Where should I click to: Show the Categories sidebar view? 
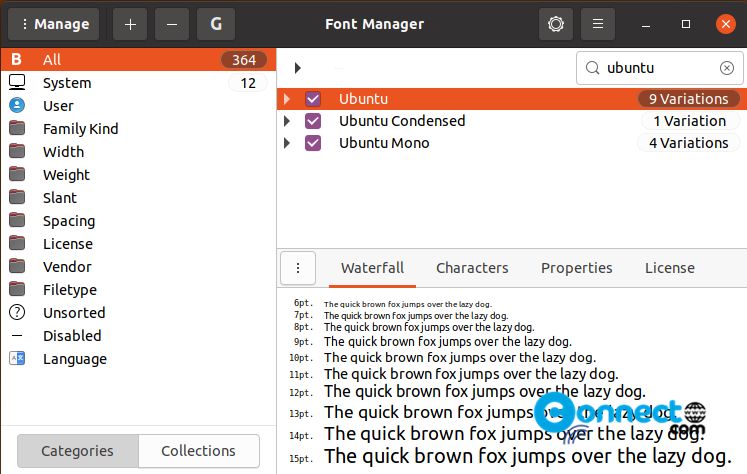coord(78,451)
